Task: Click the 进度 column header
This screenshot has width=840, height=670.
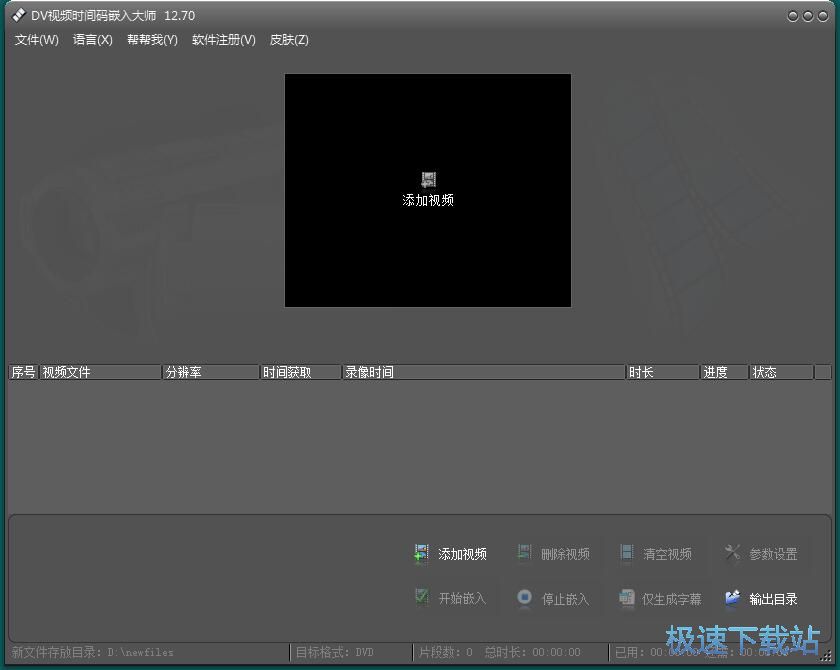Action: click(x=724, y=372)
